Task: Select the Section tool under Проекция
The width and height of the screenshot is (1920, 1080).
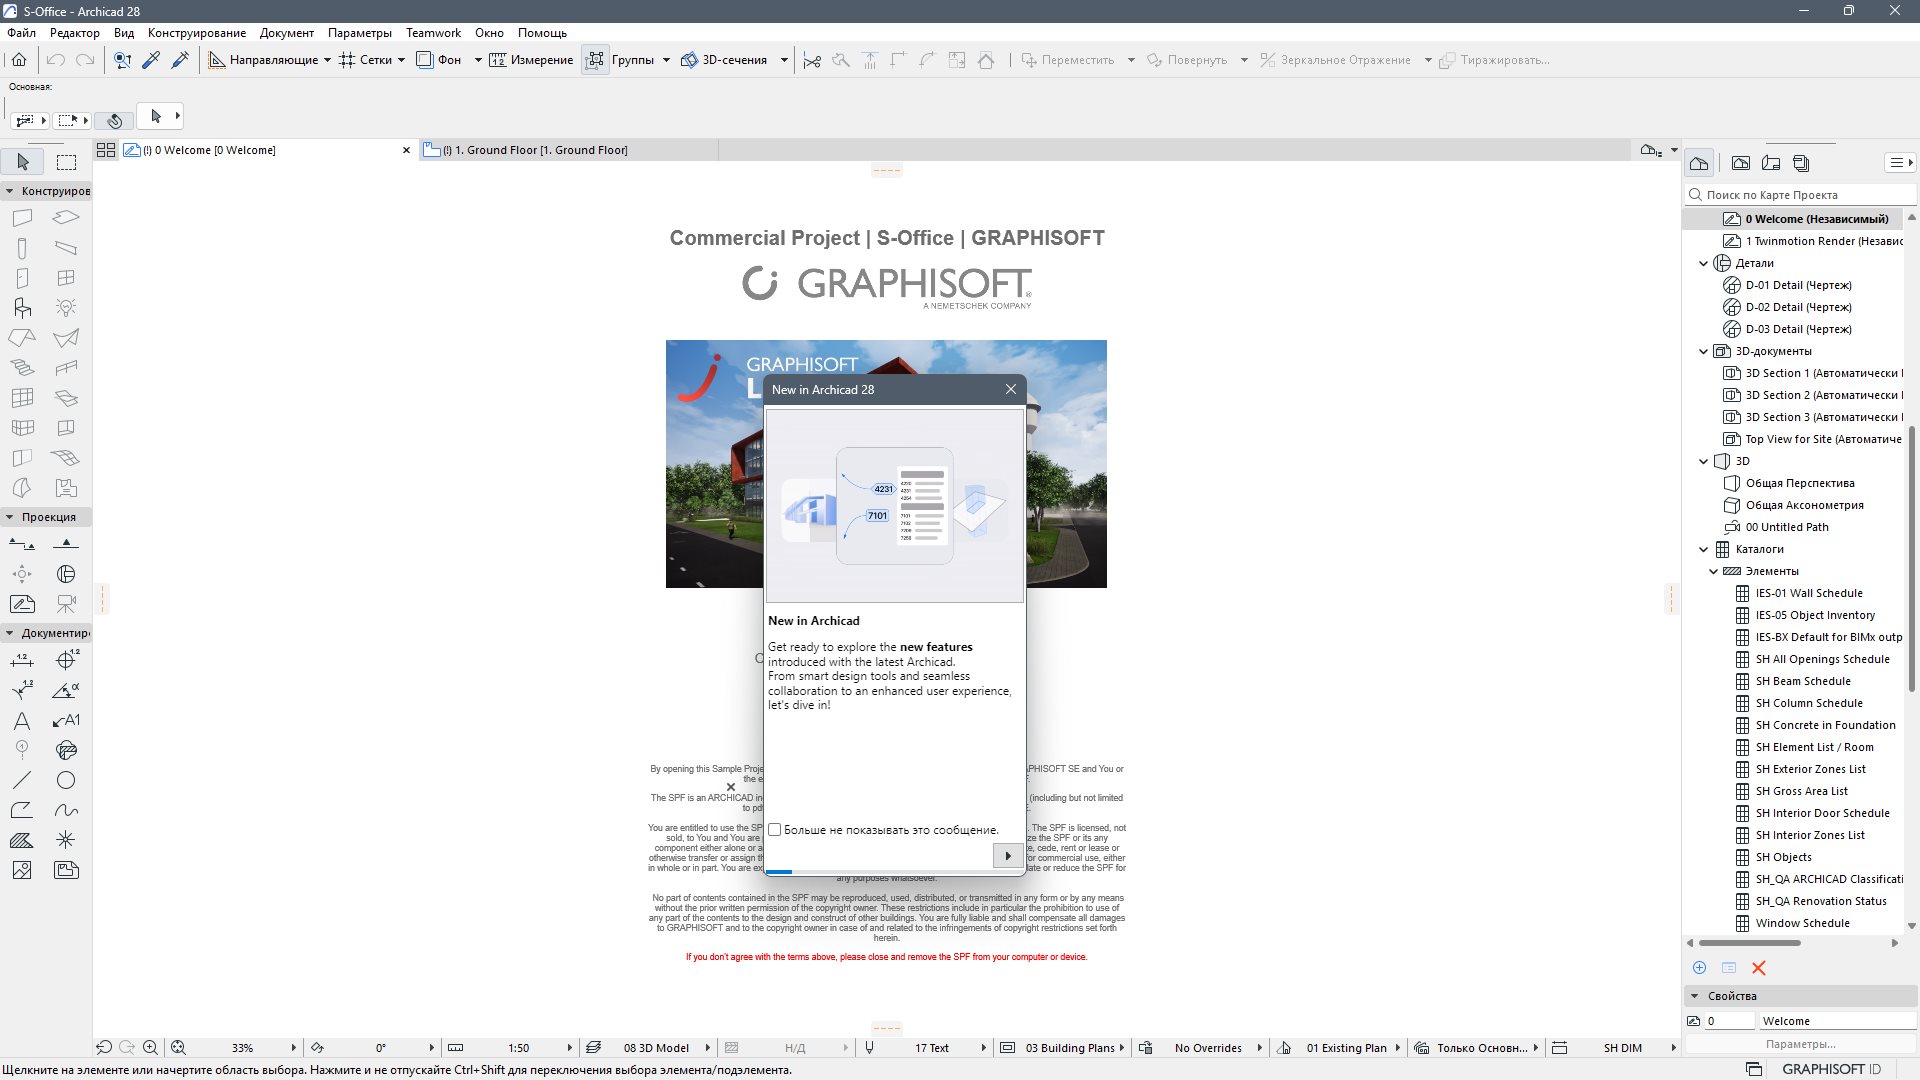Action: 22,544
